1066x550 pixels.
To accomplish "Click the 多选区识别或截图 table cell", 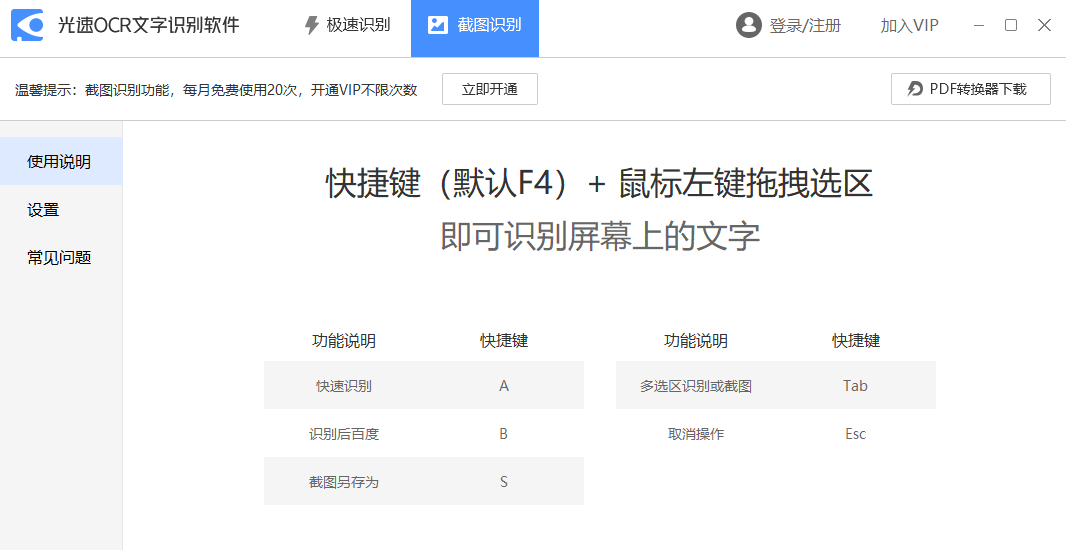I will point(696,385).
